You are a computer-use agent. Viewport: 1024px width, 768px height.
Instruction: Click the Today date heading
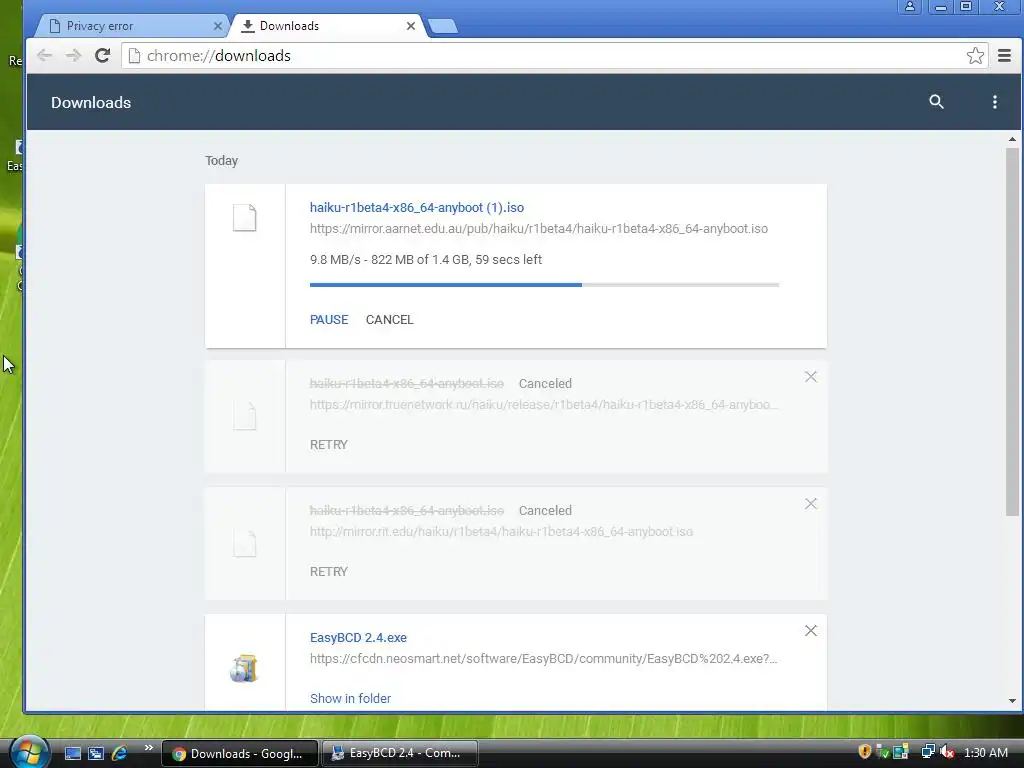(x=221, y=161)
